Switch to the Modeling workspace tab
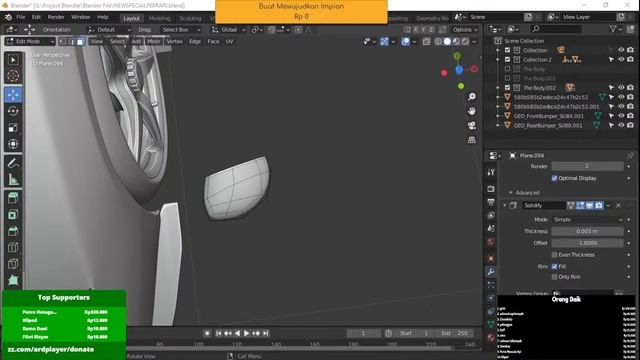The image size is (640, 360). 159,18
